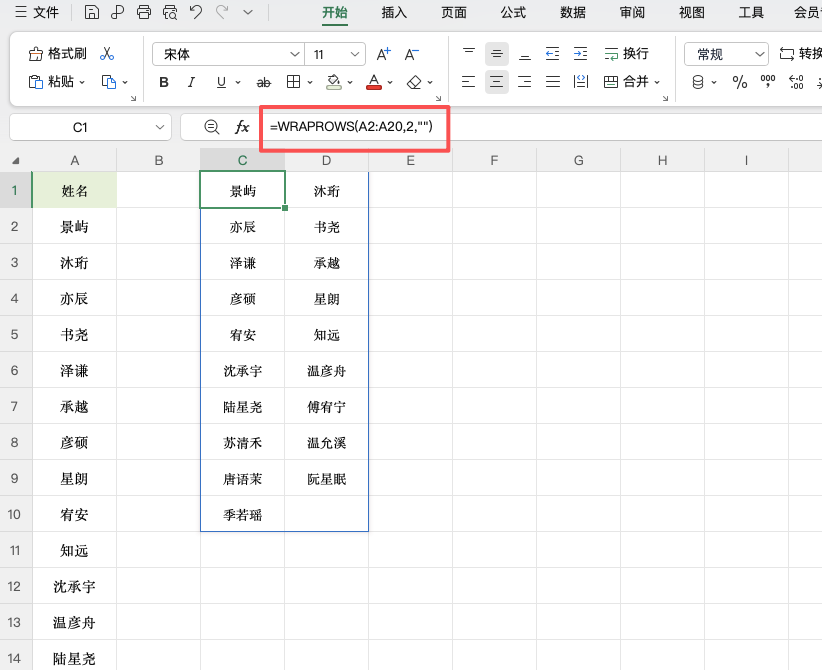Image resolution: width=822 pixels, height=670 pixels.
Task: Switch to the 页面 tab
Action: pyautogui.click(x=453, y=12)
